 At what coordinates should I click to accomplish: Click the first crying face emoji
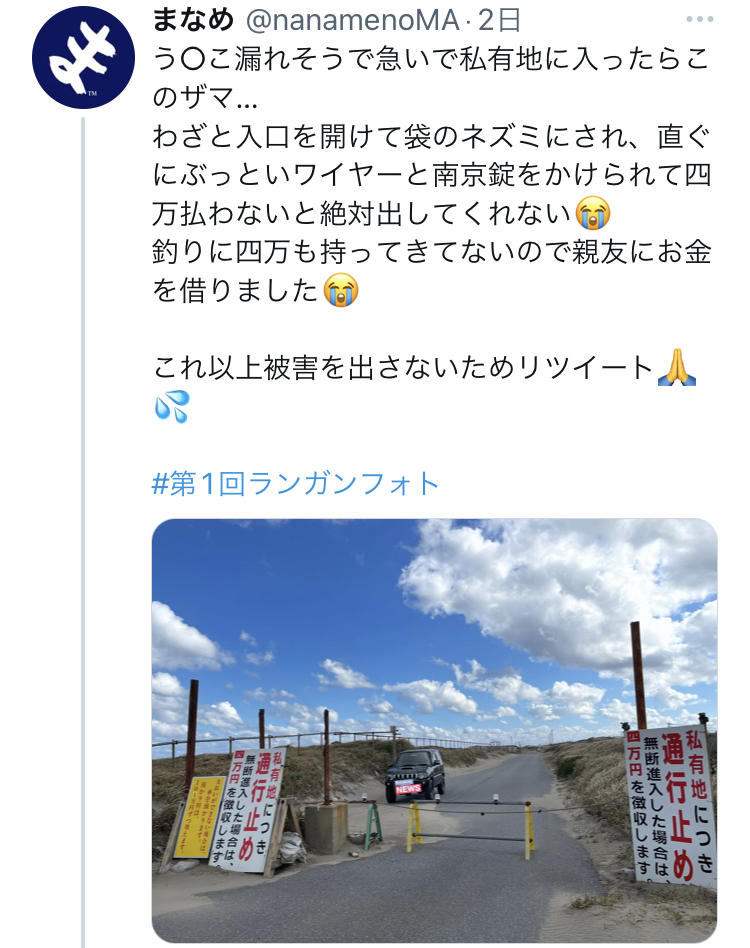click(593, 213)
